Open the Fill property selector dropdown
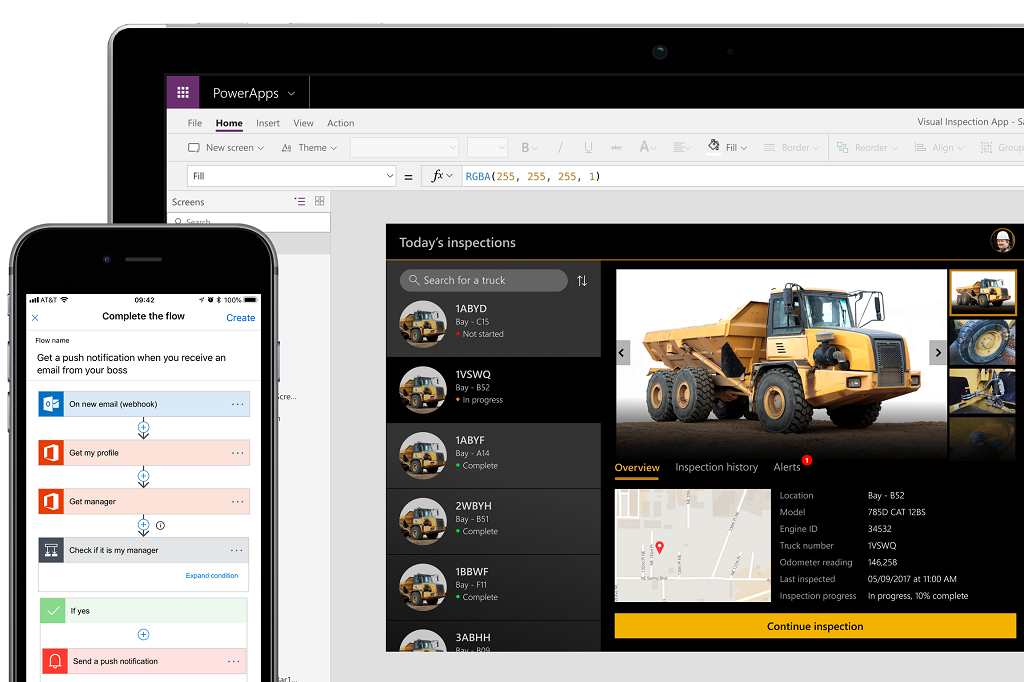Screen dimensions: 1024x682 coord(291,176)
